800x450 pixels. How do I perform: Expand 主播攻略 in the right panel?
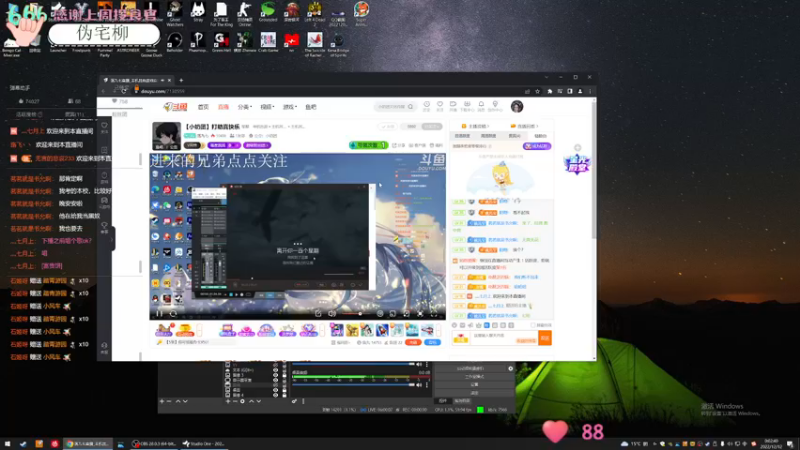[475, 126]
